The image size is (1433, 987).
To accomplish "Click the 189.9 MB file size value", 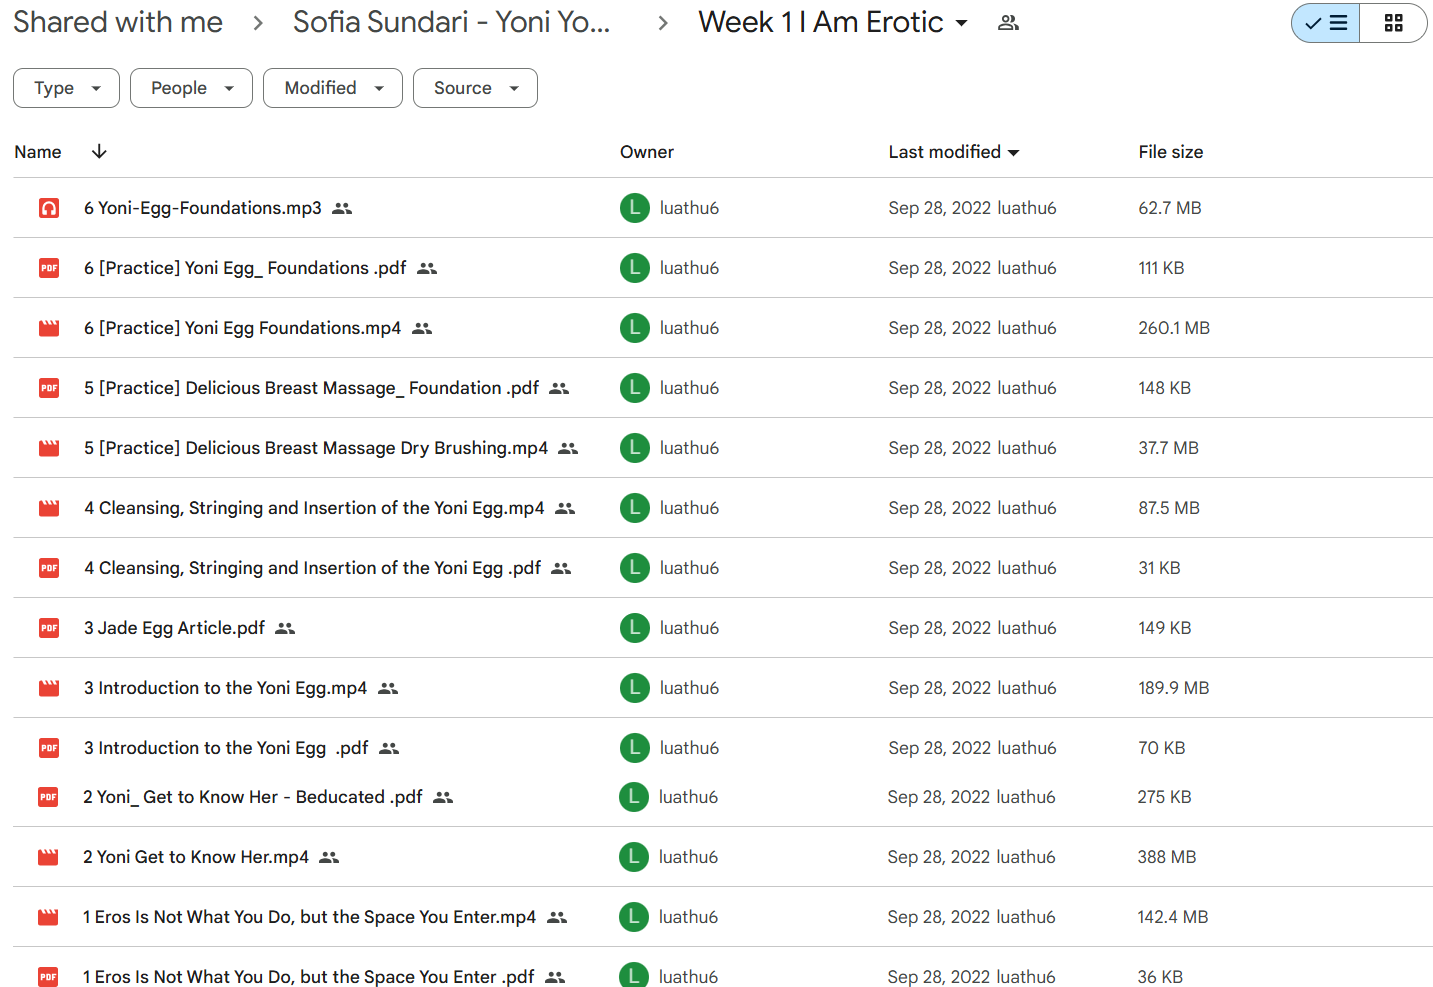I will click(x=1174, y=688).
